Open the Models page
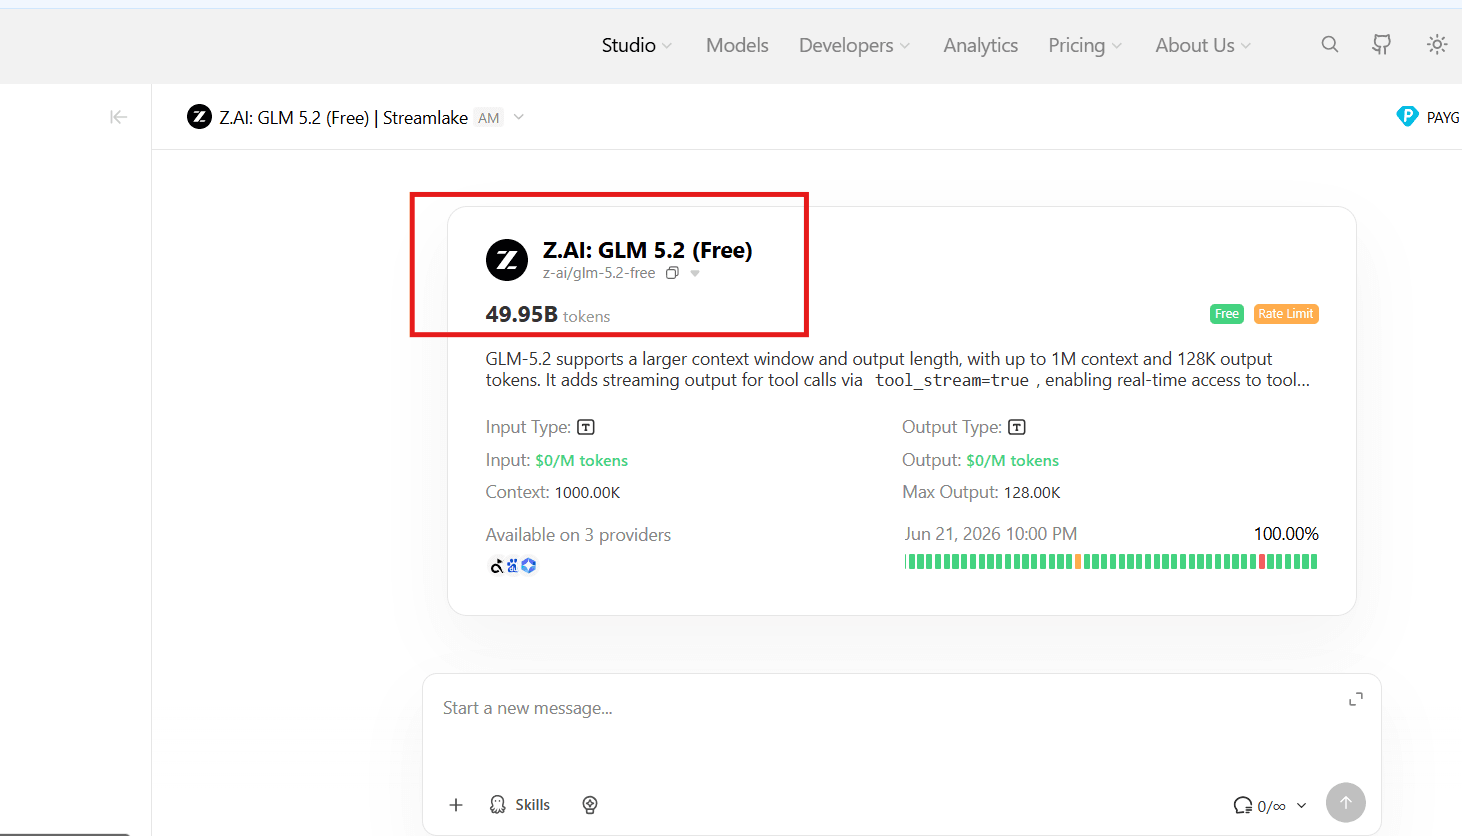This screenshot has height=836, width=1462. pyautogui.click(x=737, y=45)
